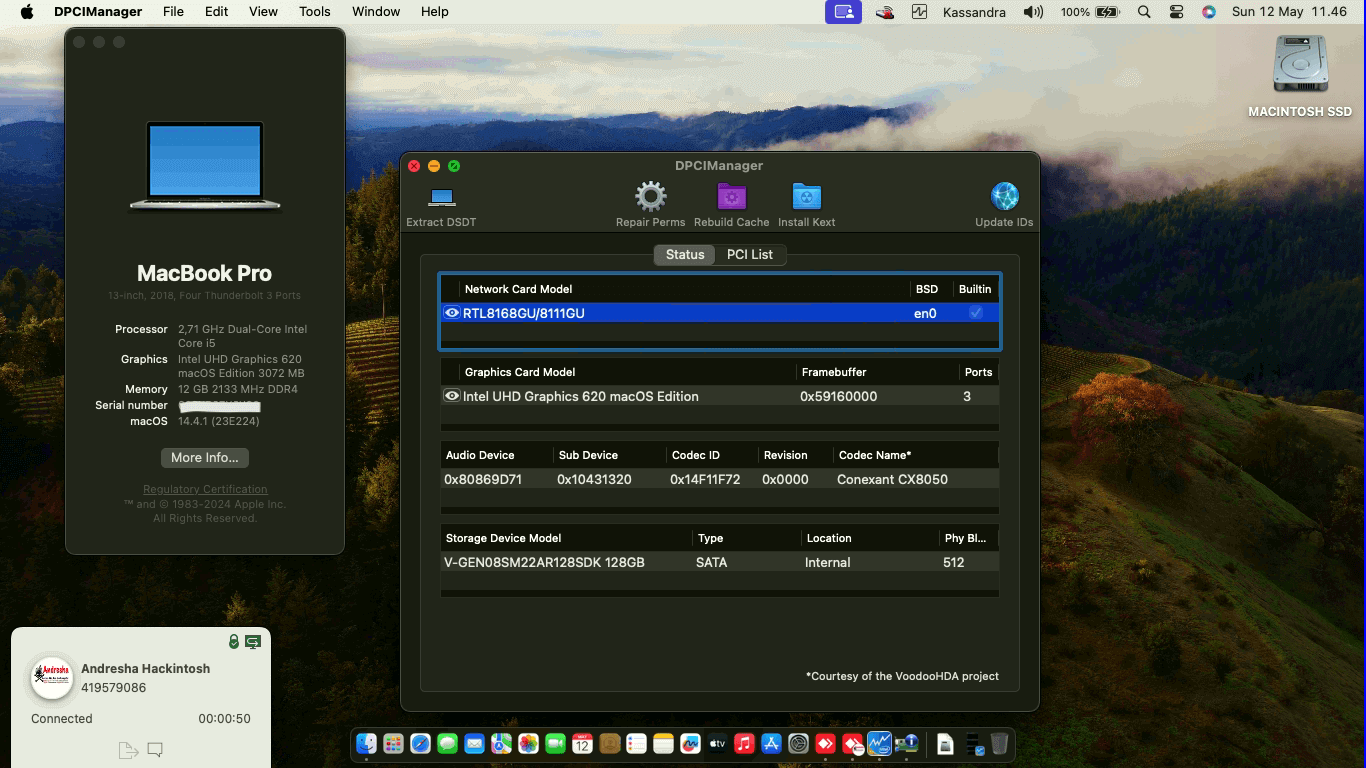1366x768 pixels.
Task: Open the Edit menu
Action: 216,12
